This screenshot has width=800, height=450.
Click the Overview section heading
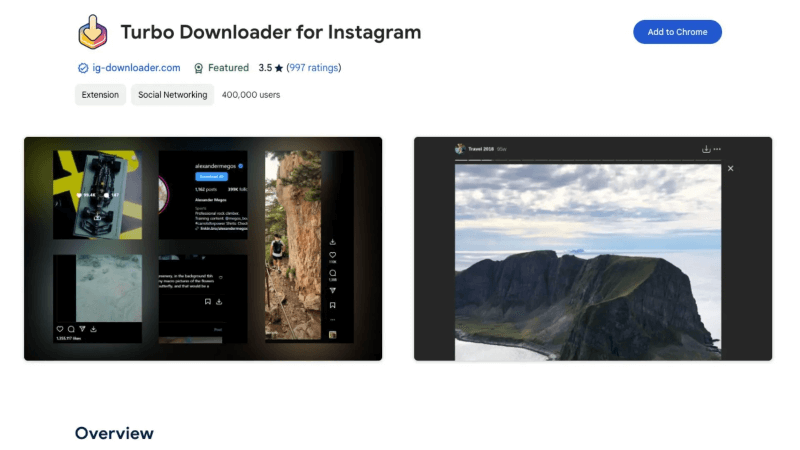(114, 433)
